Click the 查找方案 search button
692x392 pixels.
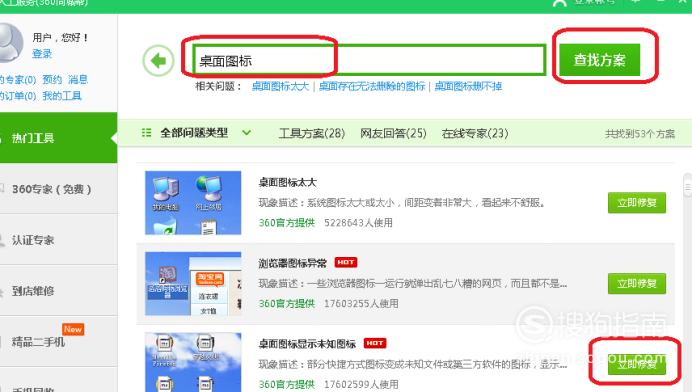[600, 60]
